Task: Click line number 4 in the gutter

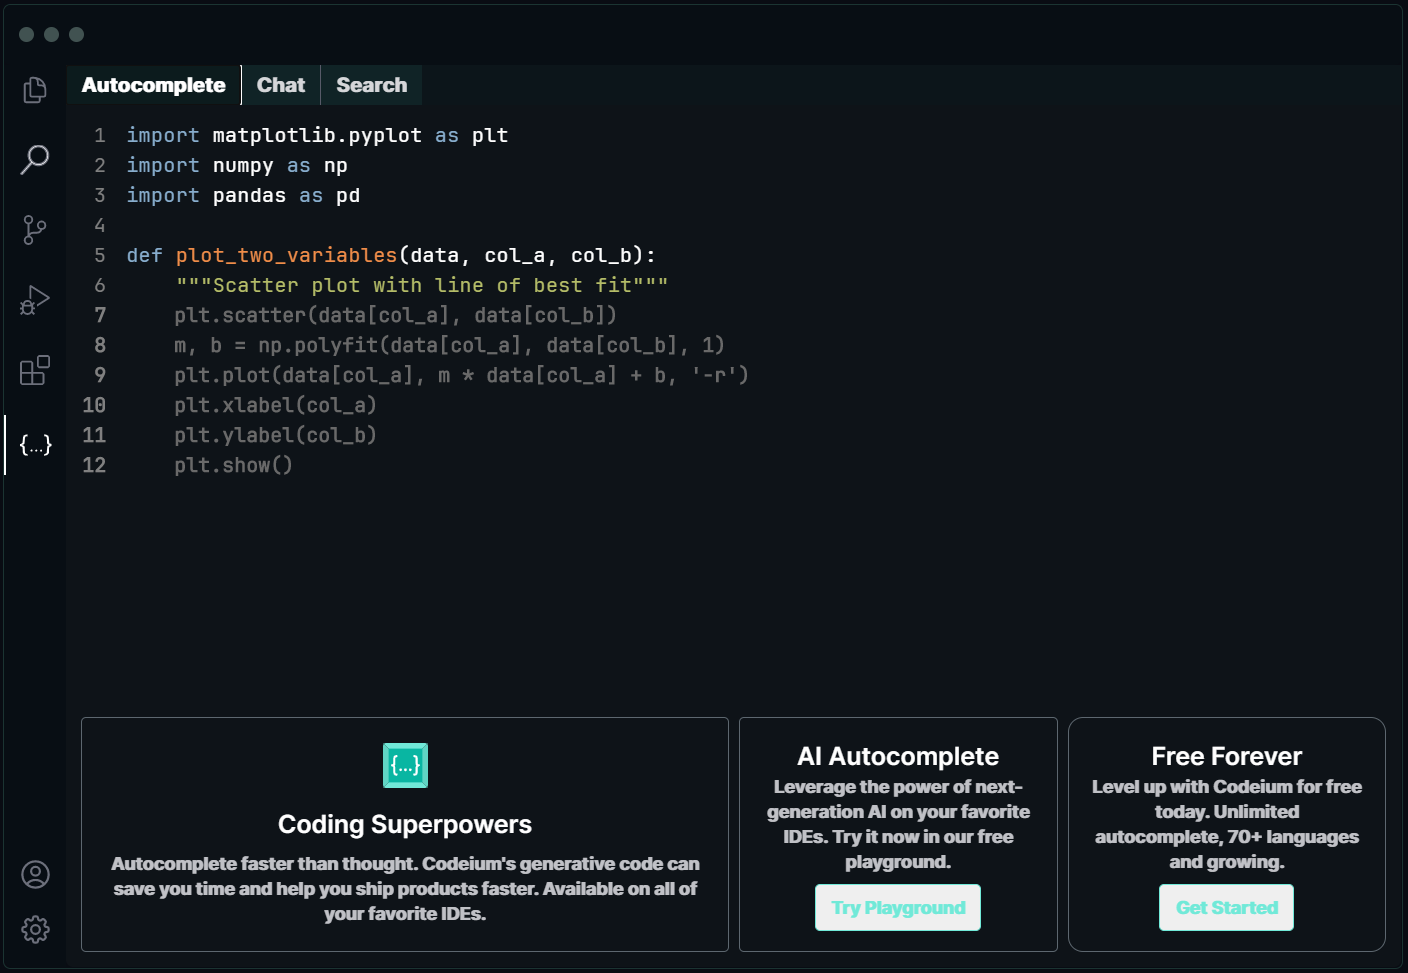Action: pos(100,225)
